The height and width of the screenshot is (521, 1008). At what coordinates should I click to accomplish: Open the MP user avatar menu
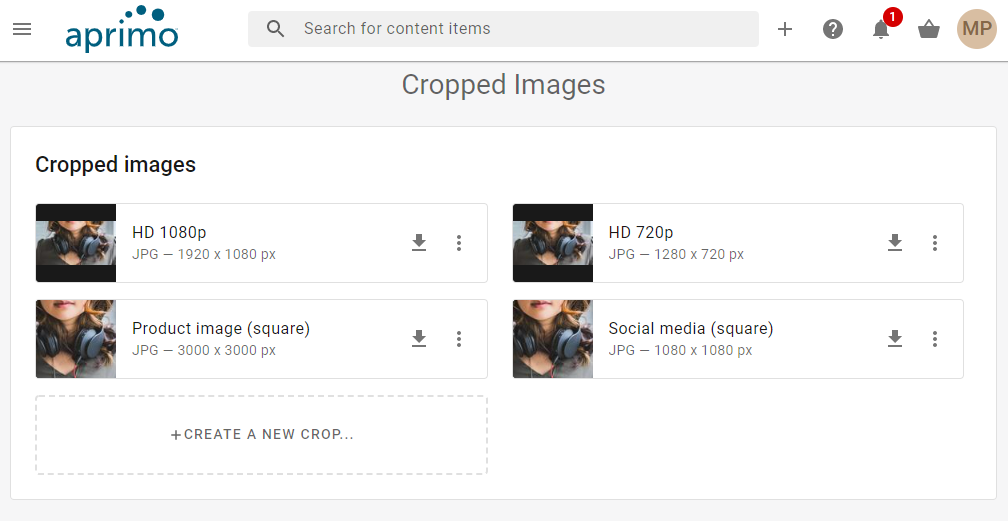point(976,29)
